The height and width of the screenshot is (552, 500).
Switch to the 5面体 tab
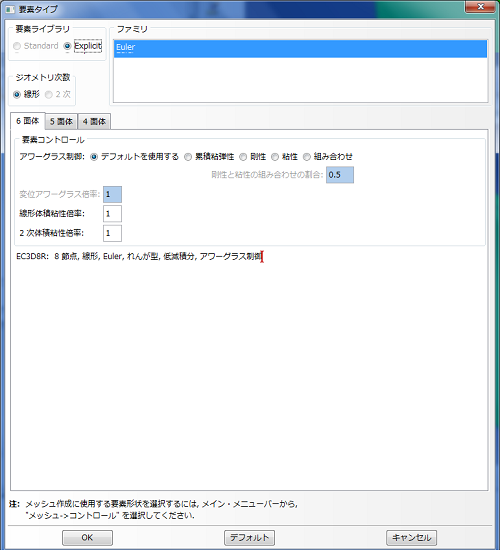pos(61,121)
